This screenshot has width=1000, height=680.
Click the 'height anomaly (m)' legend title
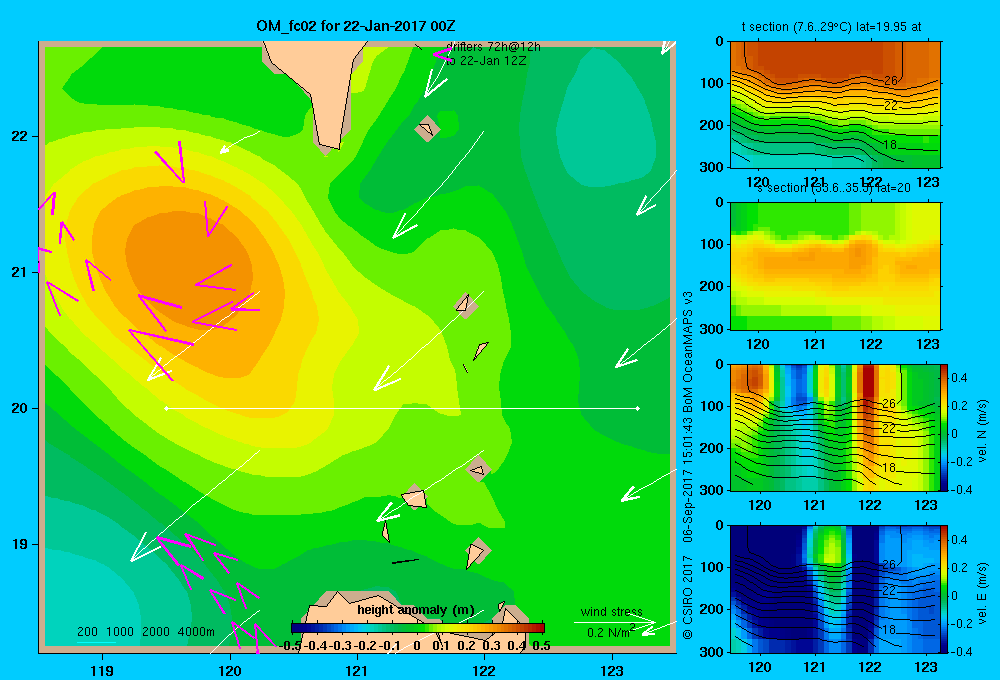416,610
